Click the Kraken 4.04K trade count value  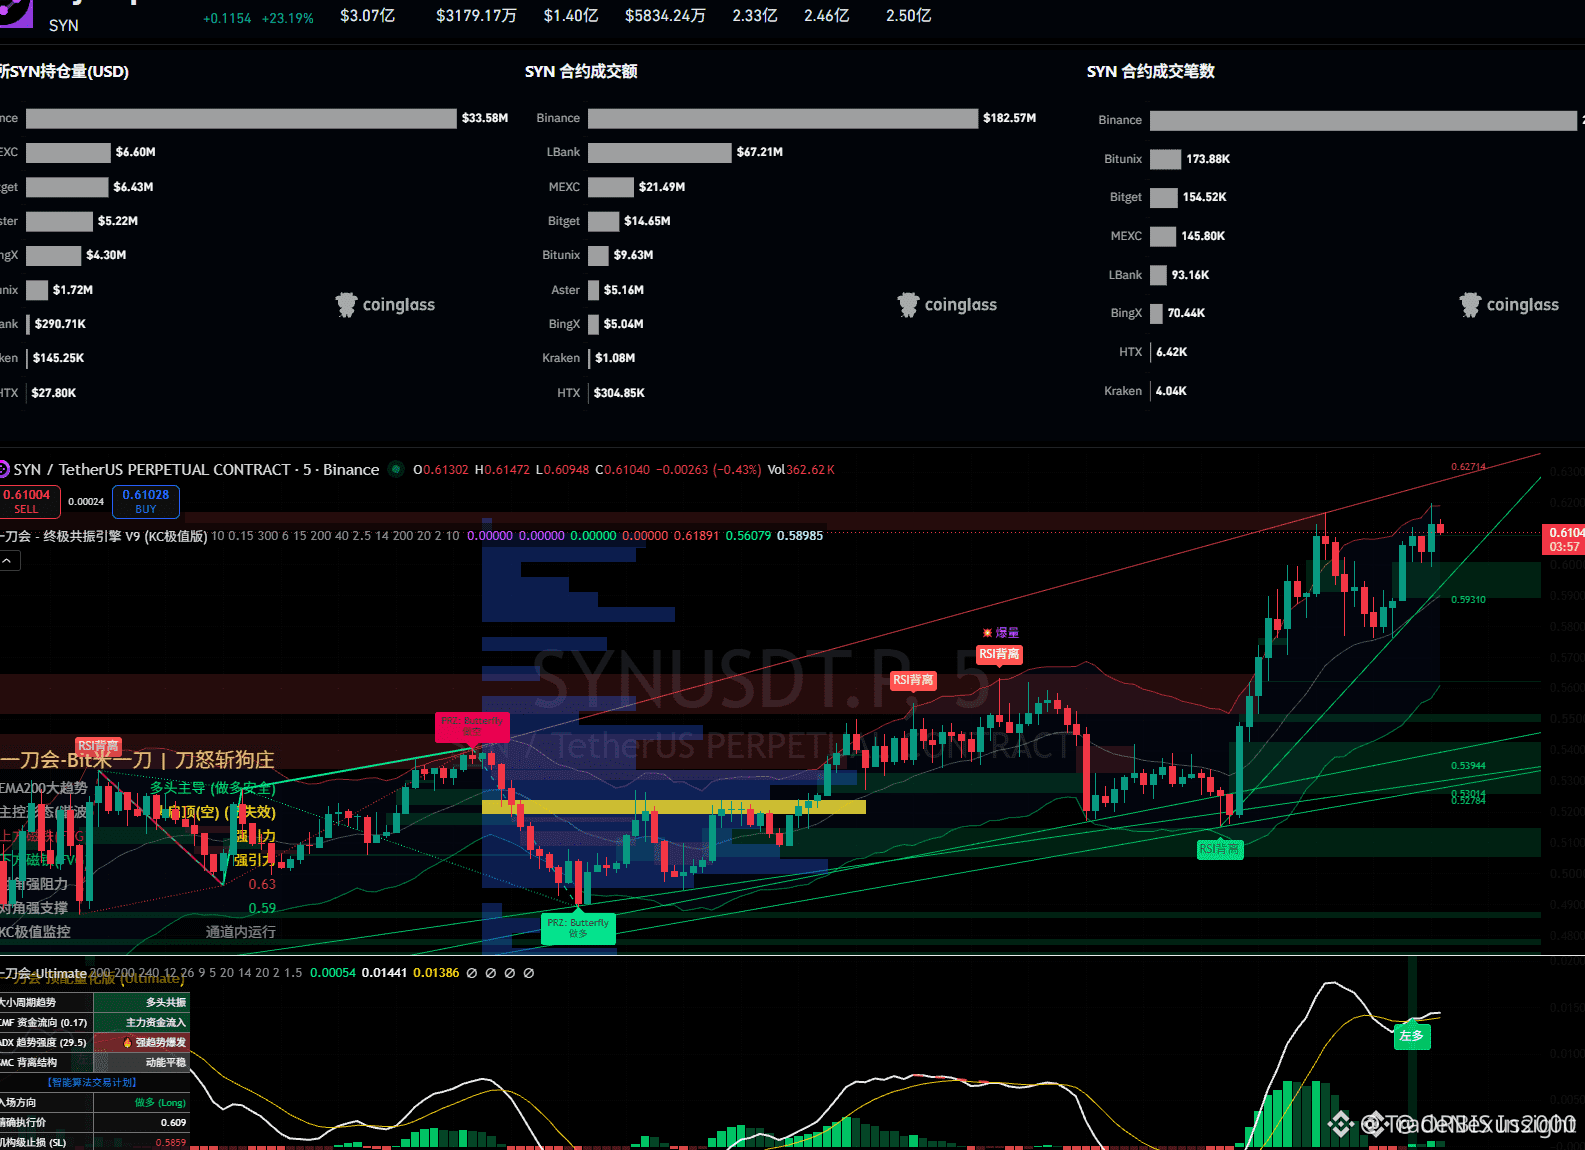(x=1171, y=391)
